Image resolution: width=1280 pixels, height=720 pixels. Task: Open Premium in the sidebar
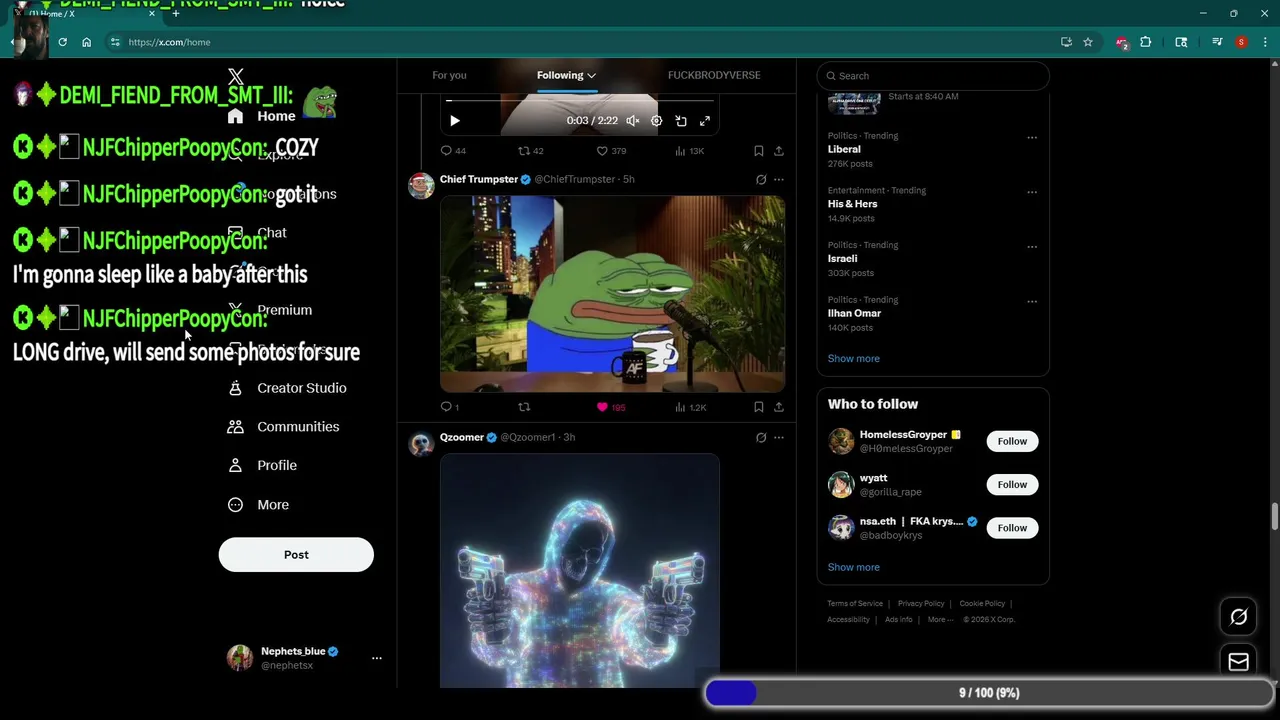(x=270, y=310)
